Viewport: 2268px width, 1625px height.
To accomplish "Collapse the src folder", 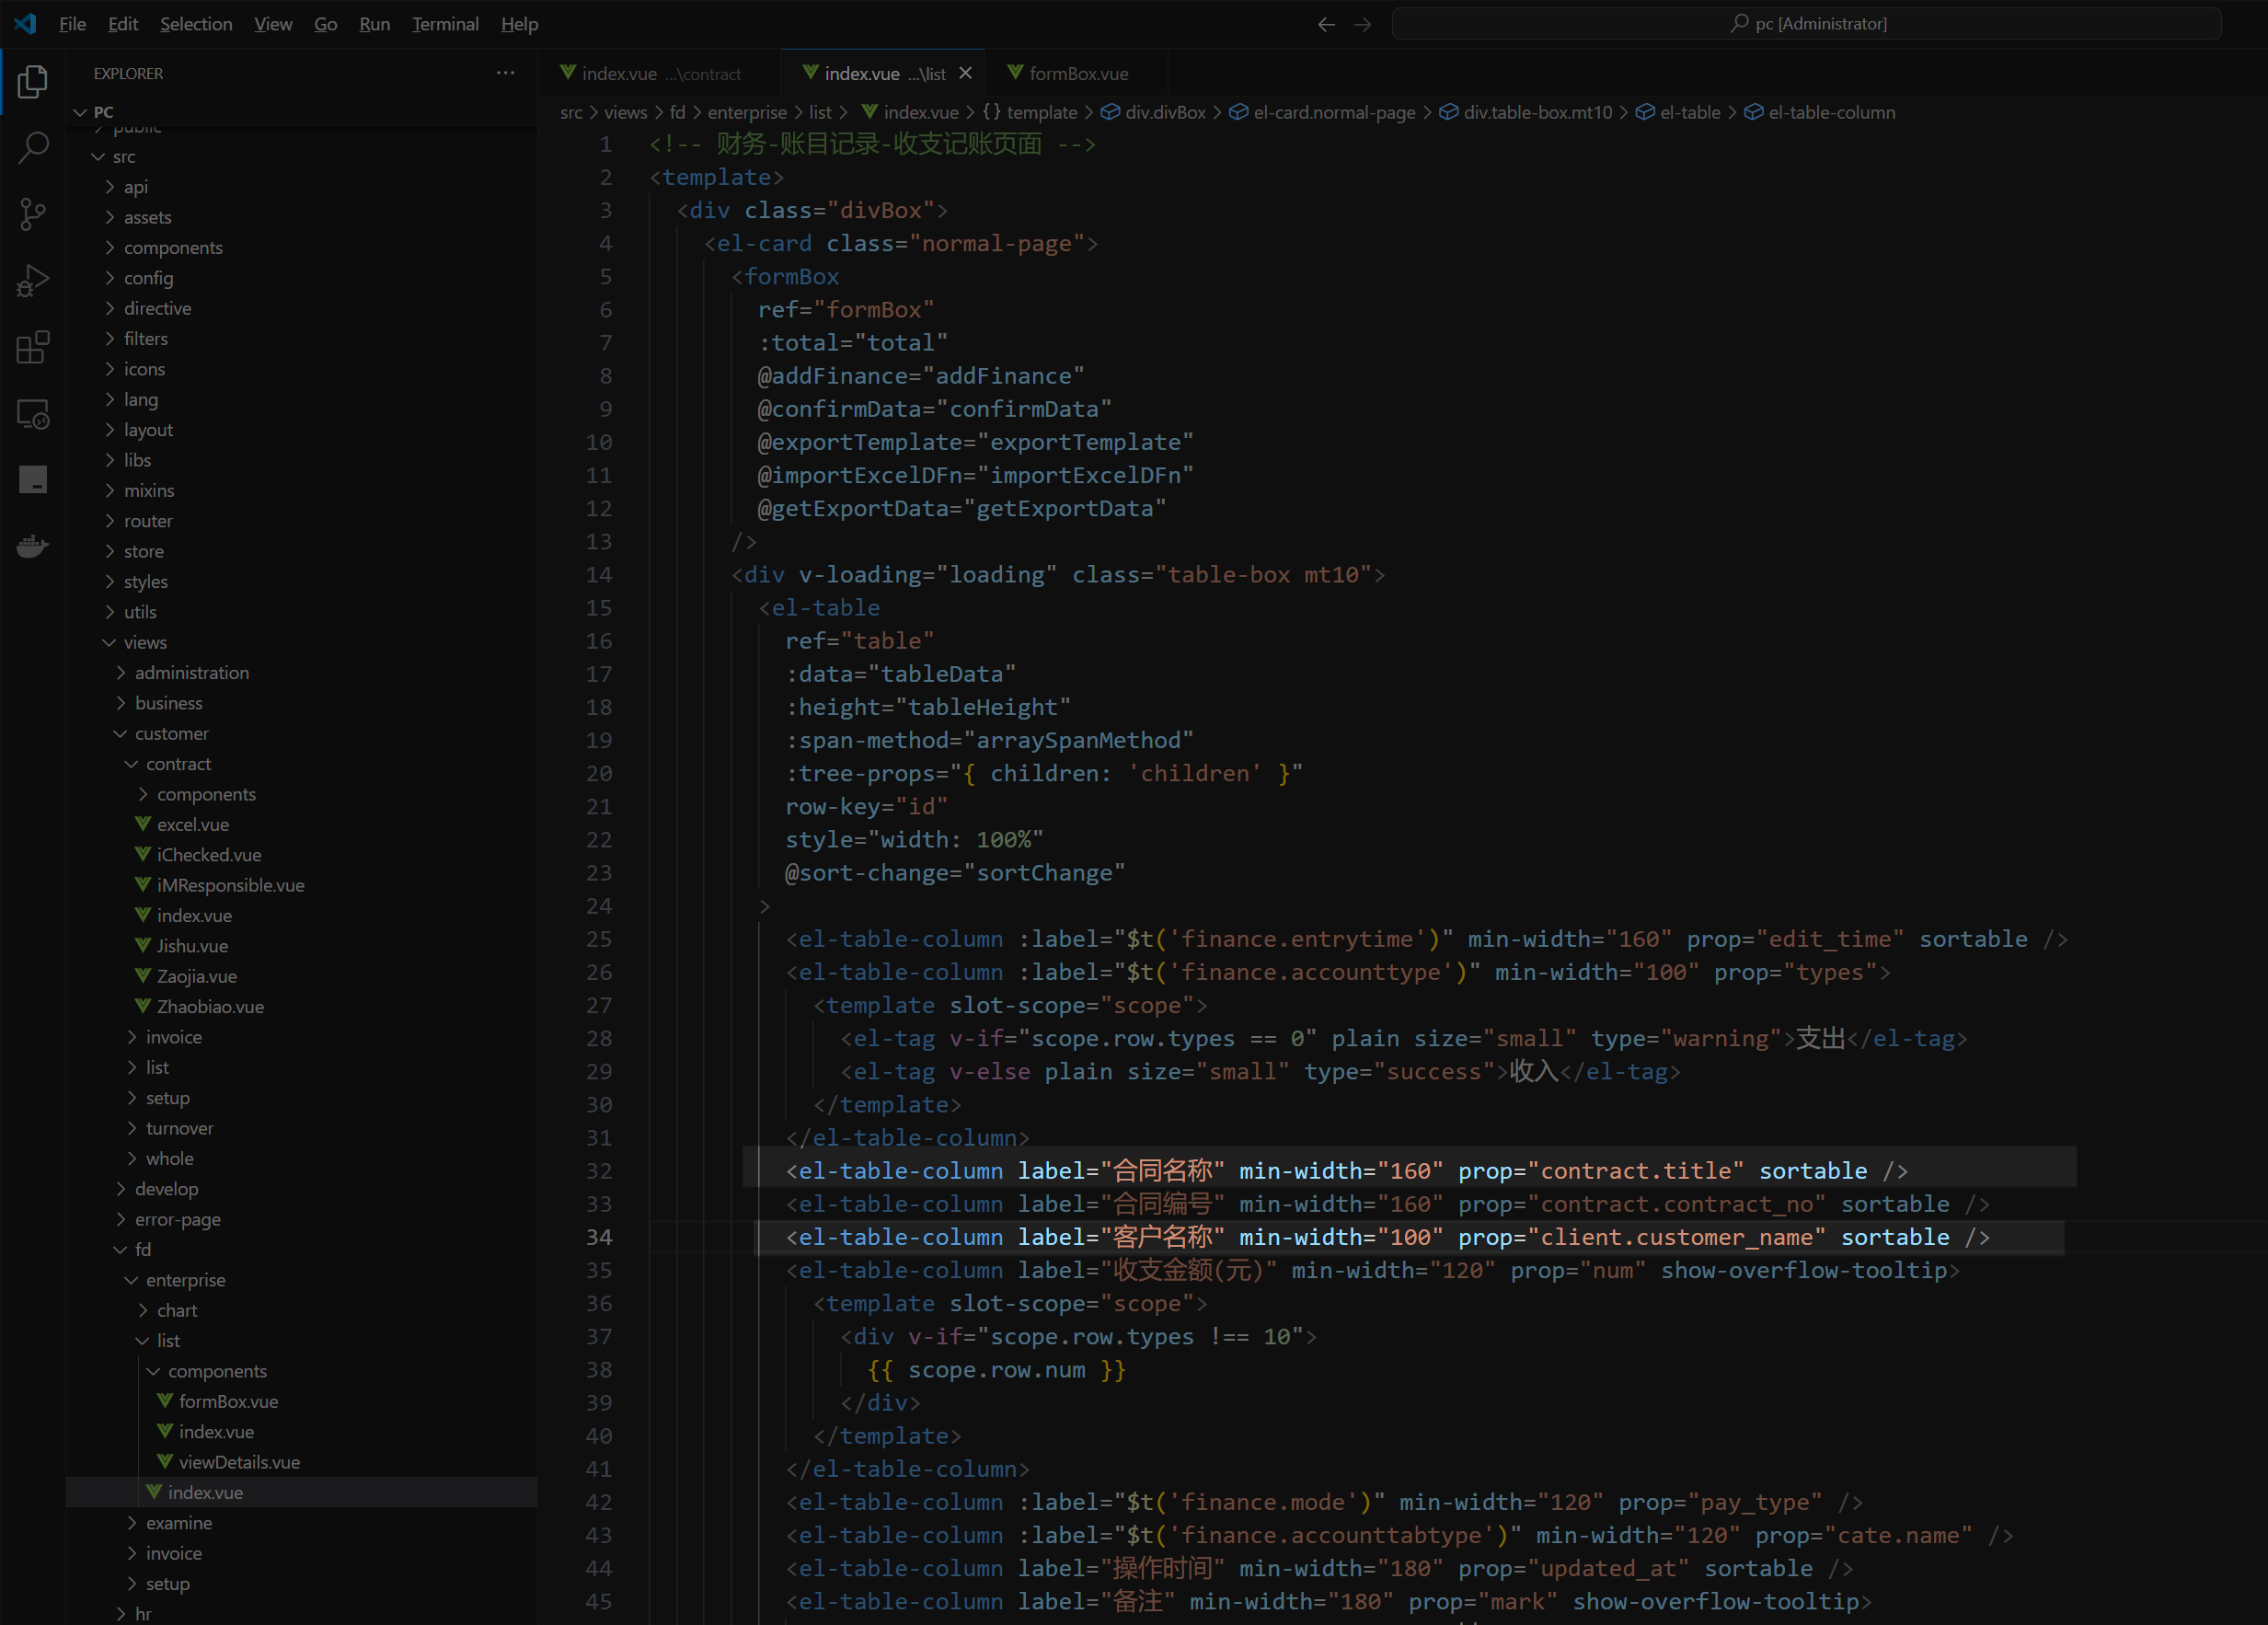I will pyautogui.click(x=98, y=157).
